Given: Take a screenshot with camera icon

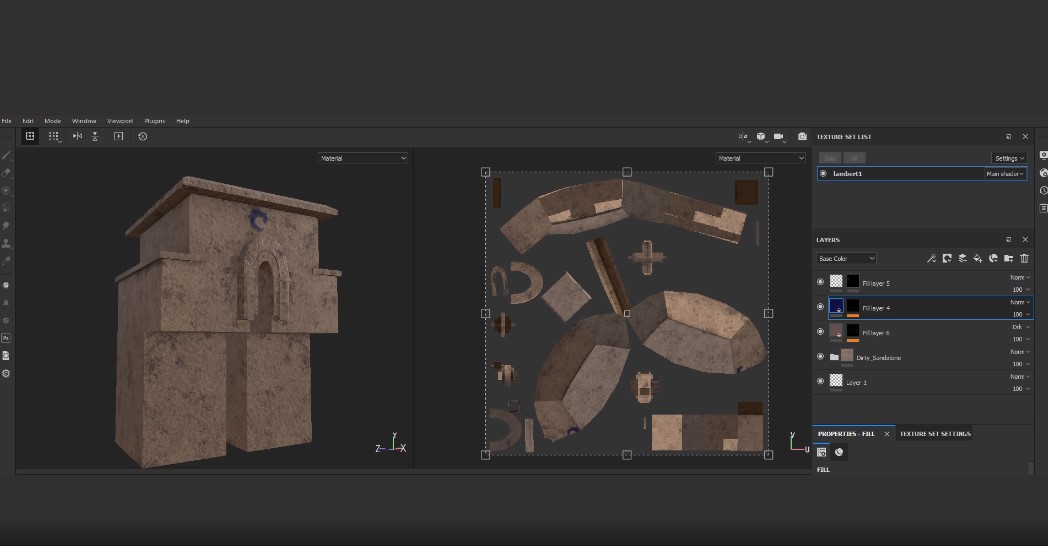Looking at the screenshot, I should pyautogui.click(x=801, y=136).
